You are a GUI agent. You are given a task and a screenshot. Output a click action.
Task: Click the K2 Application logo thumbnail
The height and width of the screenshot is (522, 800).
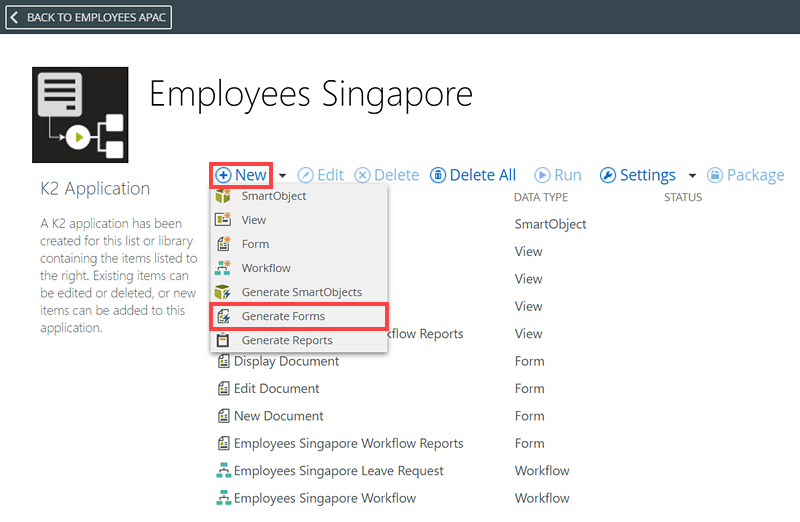pyautogui.click(x=80, y=115)
